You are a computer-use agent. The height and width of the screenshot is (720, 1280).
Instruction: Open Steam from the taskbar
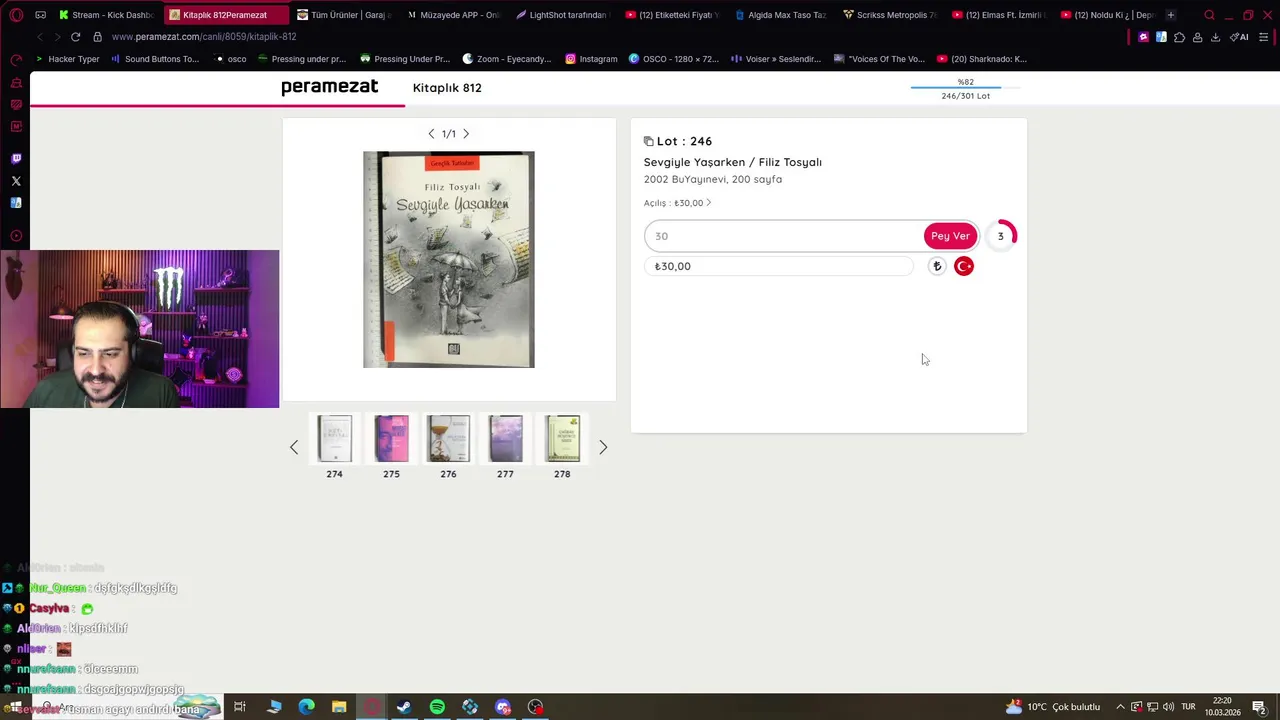point(404,707)
